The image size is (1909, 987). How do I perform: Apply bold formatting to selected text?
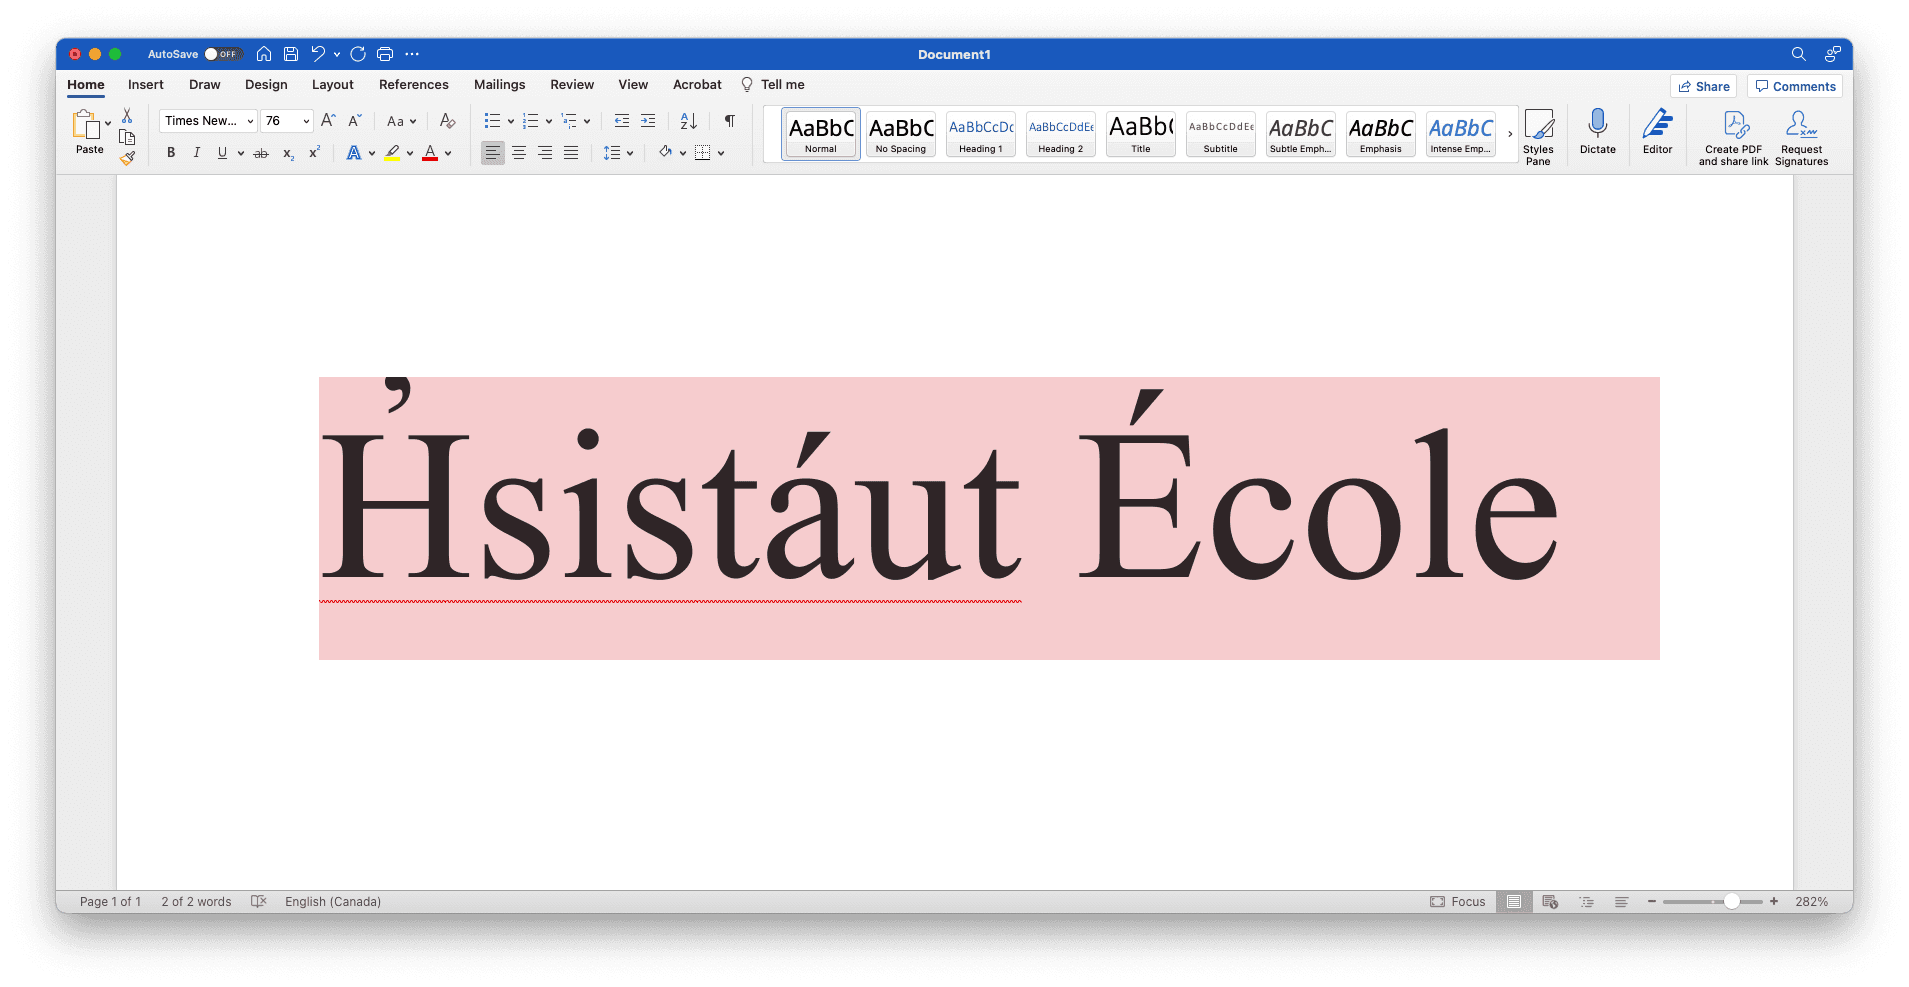click(x=170, y=152)
